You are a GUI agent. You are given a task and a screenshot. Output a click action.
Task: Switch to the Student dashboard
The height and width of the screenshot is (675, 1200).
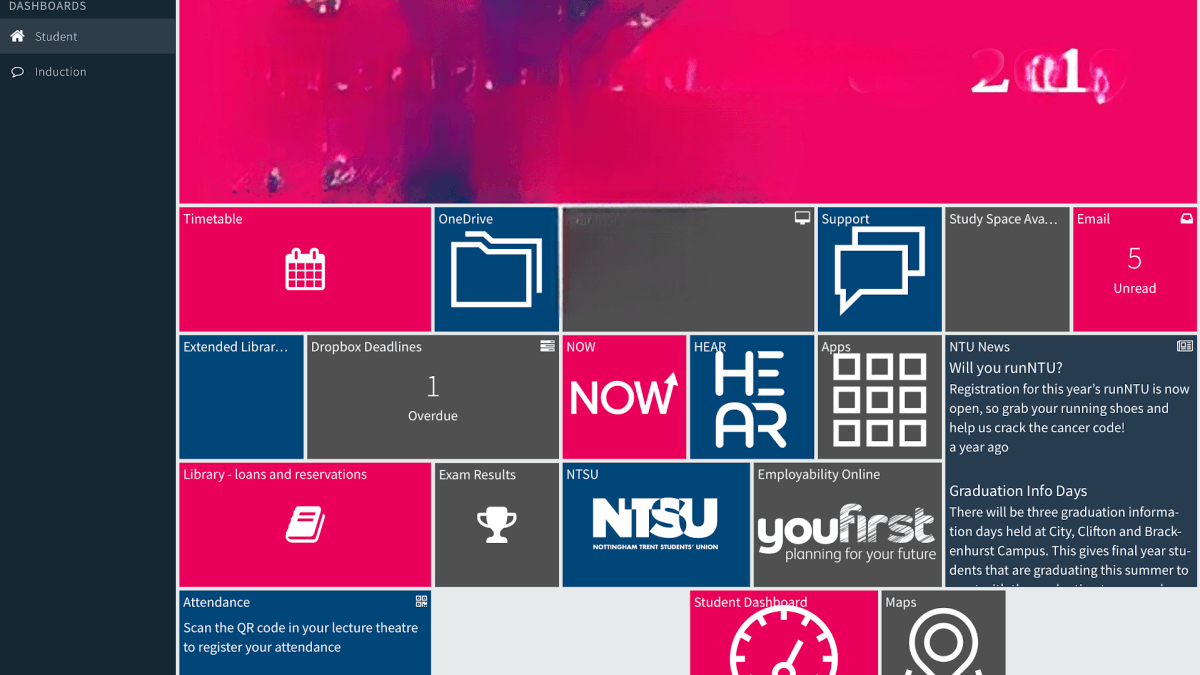click(54, 36)
